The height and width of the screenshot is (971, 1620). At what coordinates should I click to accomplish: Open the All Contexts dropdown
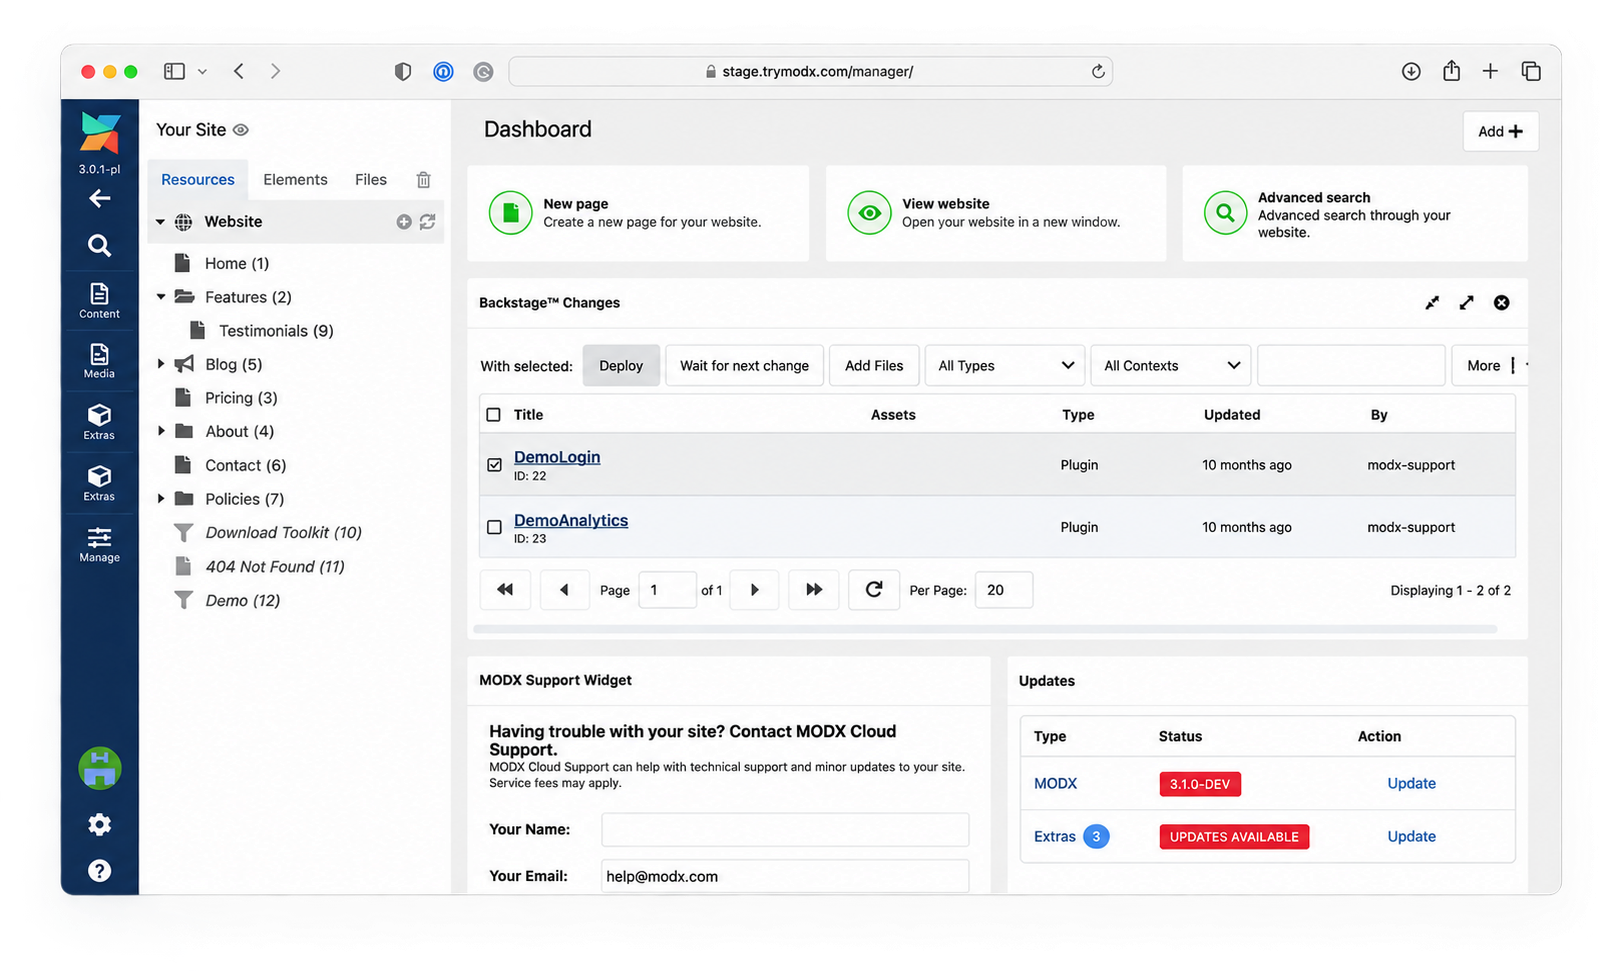[1171, 366]
